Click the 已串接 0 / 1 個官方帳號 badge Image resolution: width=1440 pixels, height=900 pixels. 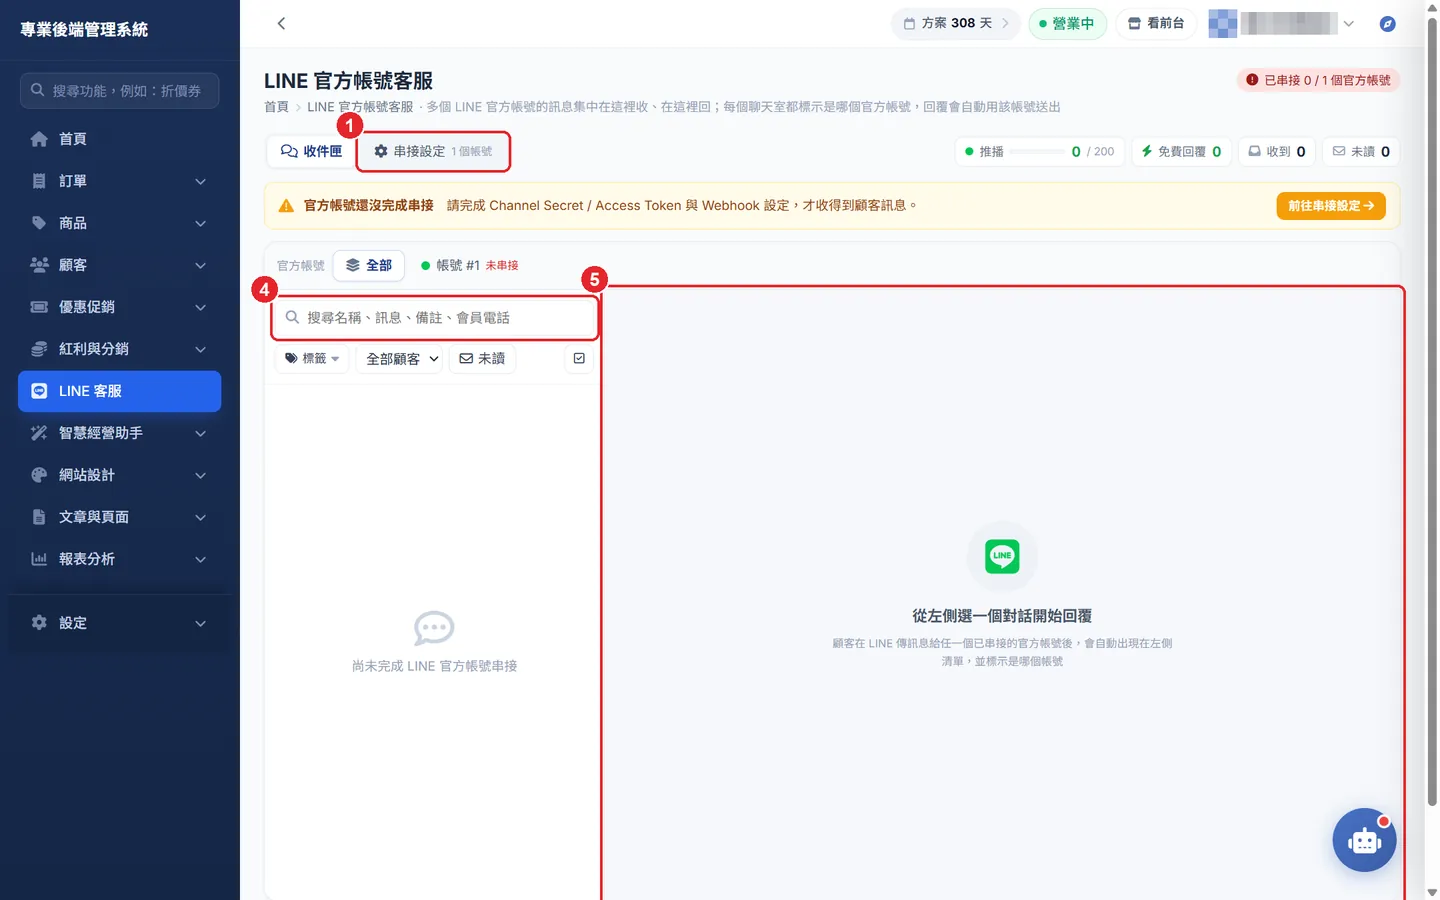coord(1318,80)
